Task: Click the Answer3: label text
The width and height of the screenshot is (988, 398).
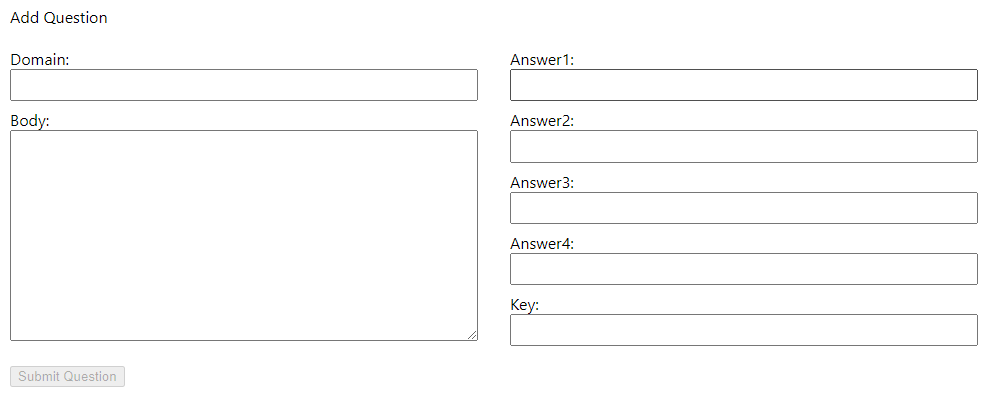Action: tap(542, 183)
